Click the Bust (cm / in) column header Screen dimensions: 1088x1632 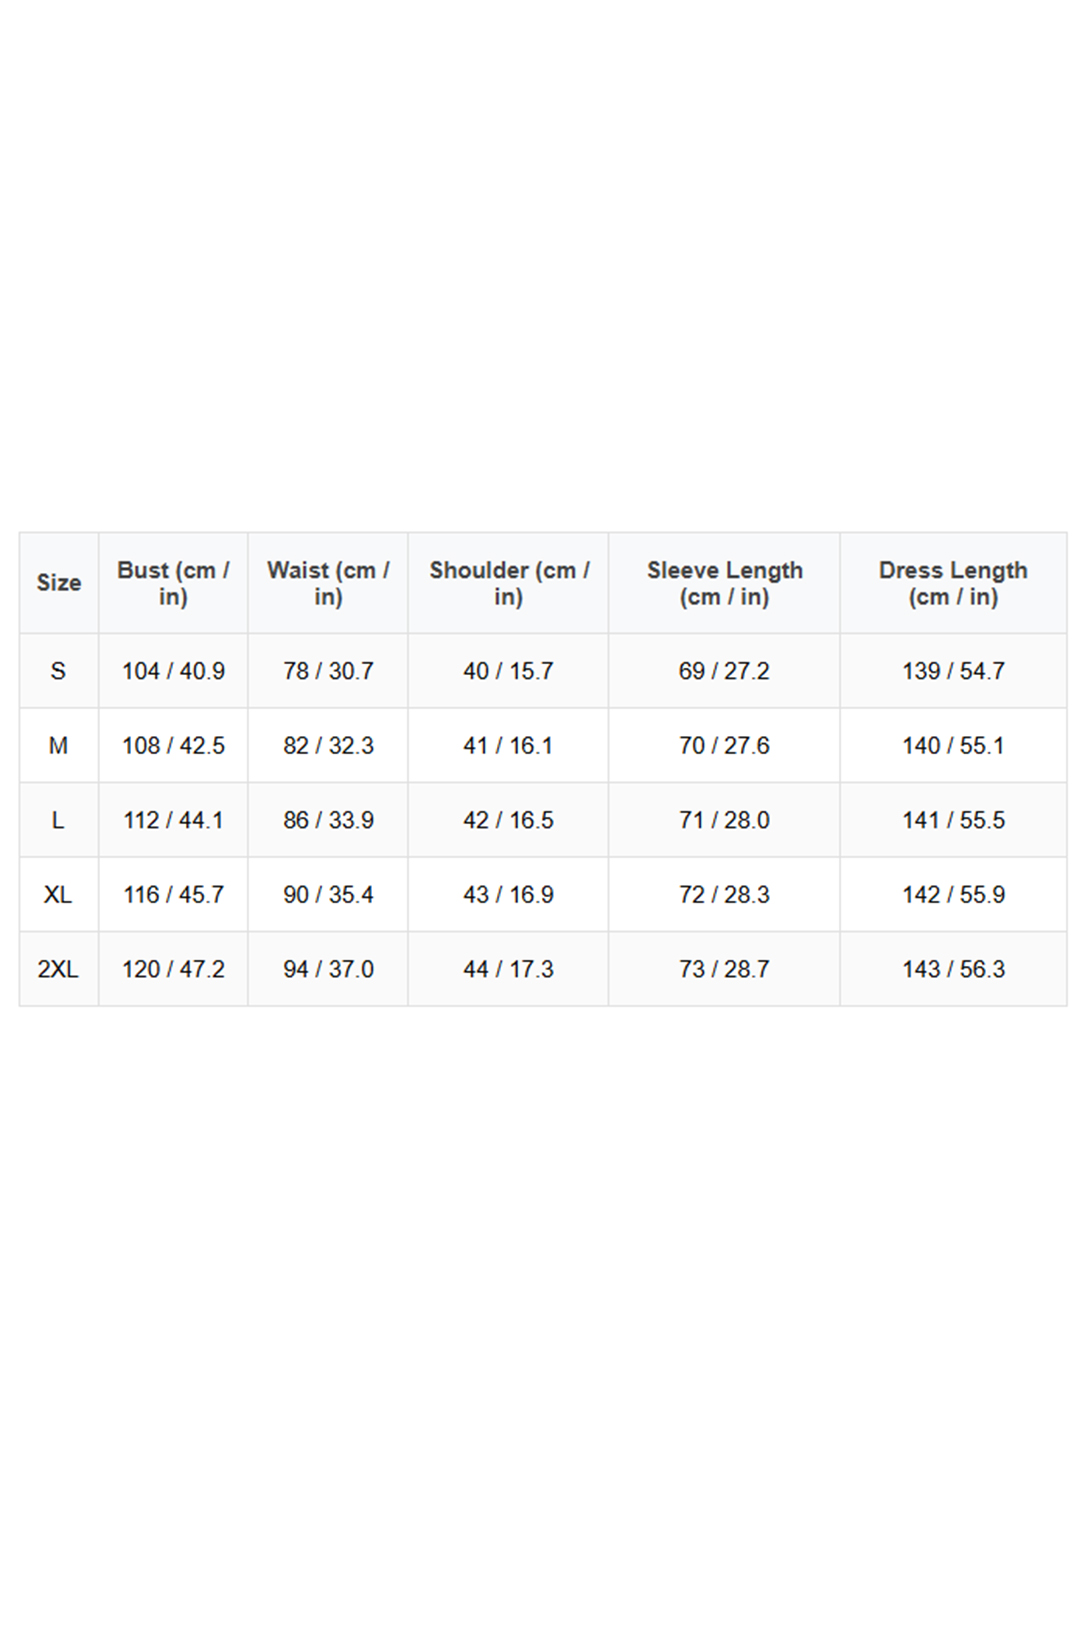(173, 583)
